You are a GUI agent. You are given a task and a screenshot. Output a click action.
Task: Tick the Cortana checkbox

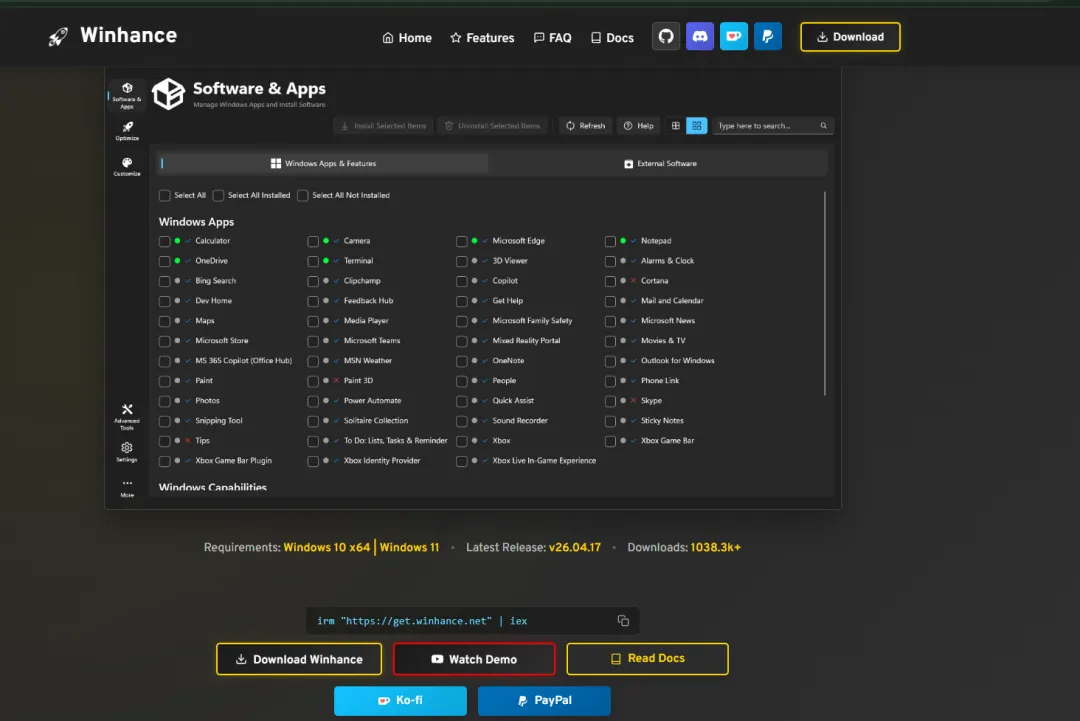610,281
